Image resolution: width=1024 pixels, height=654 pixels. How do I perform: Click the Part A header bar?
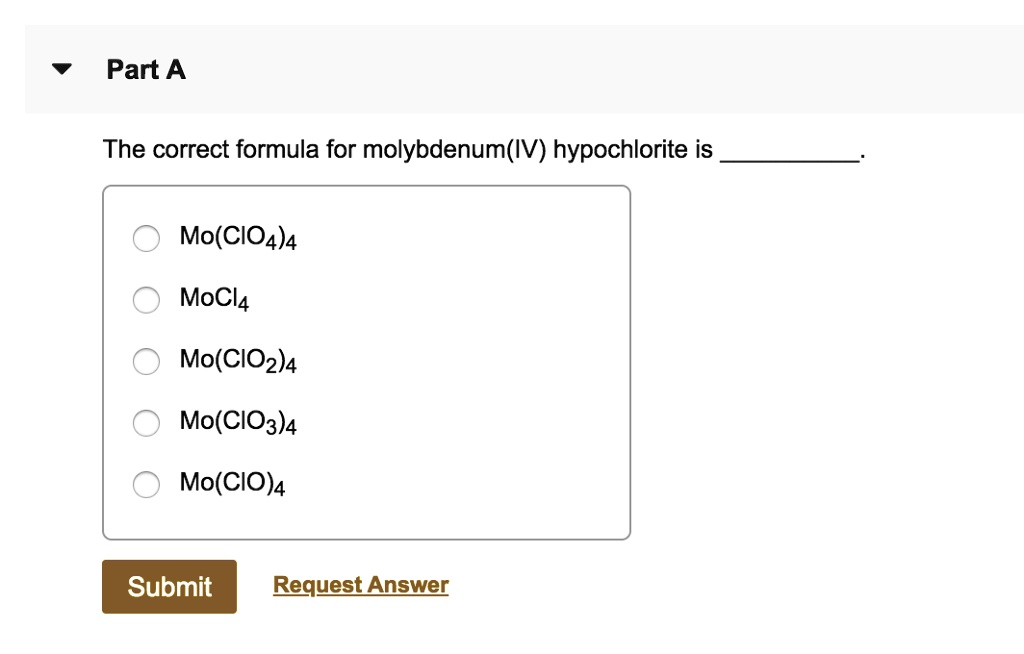tap(512, 69)
